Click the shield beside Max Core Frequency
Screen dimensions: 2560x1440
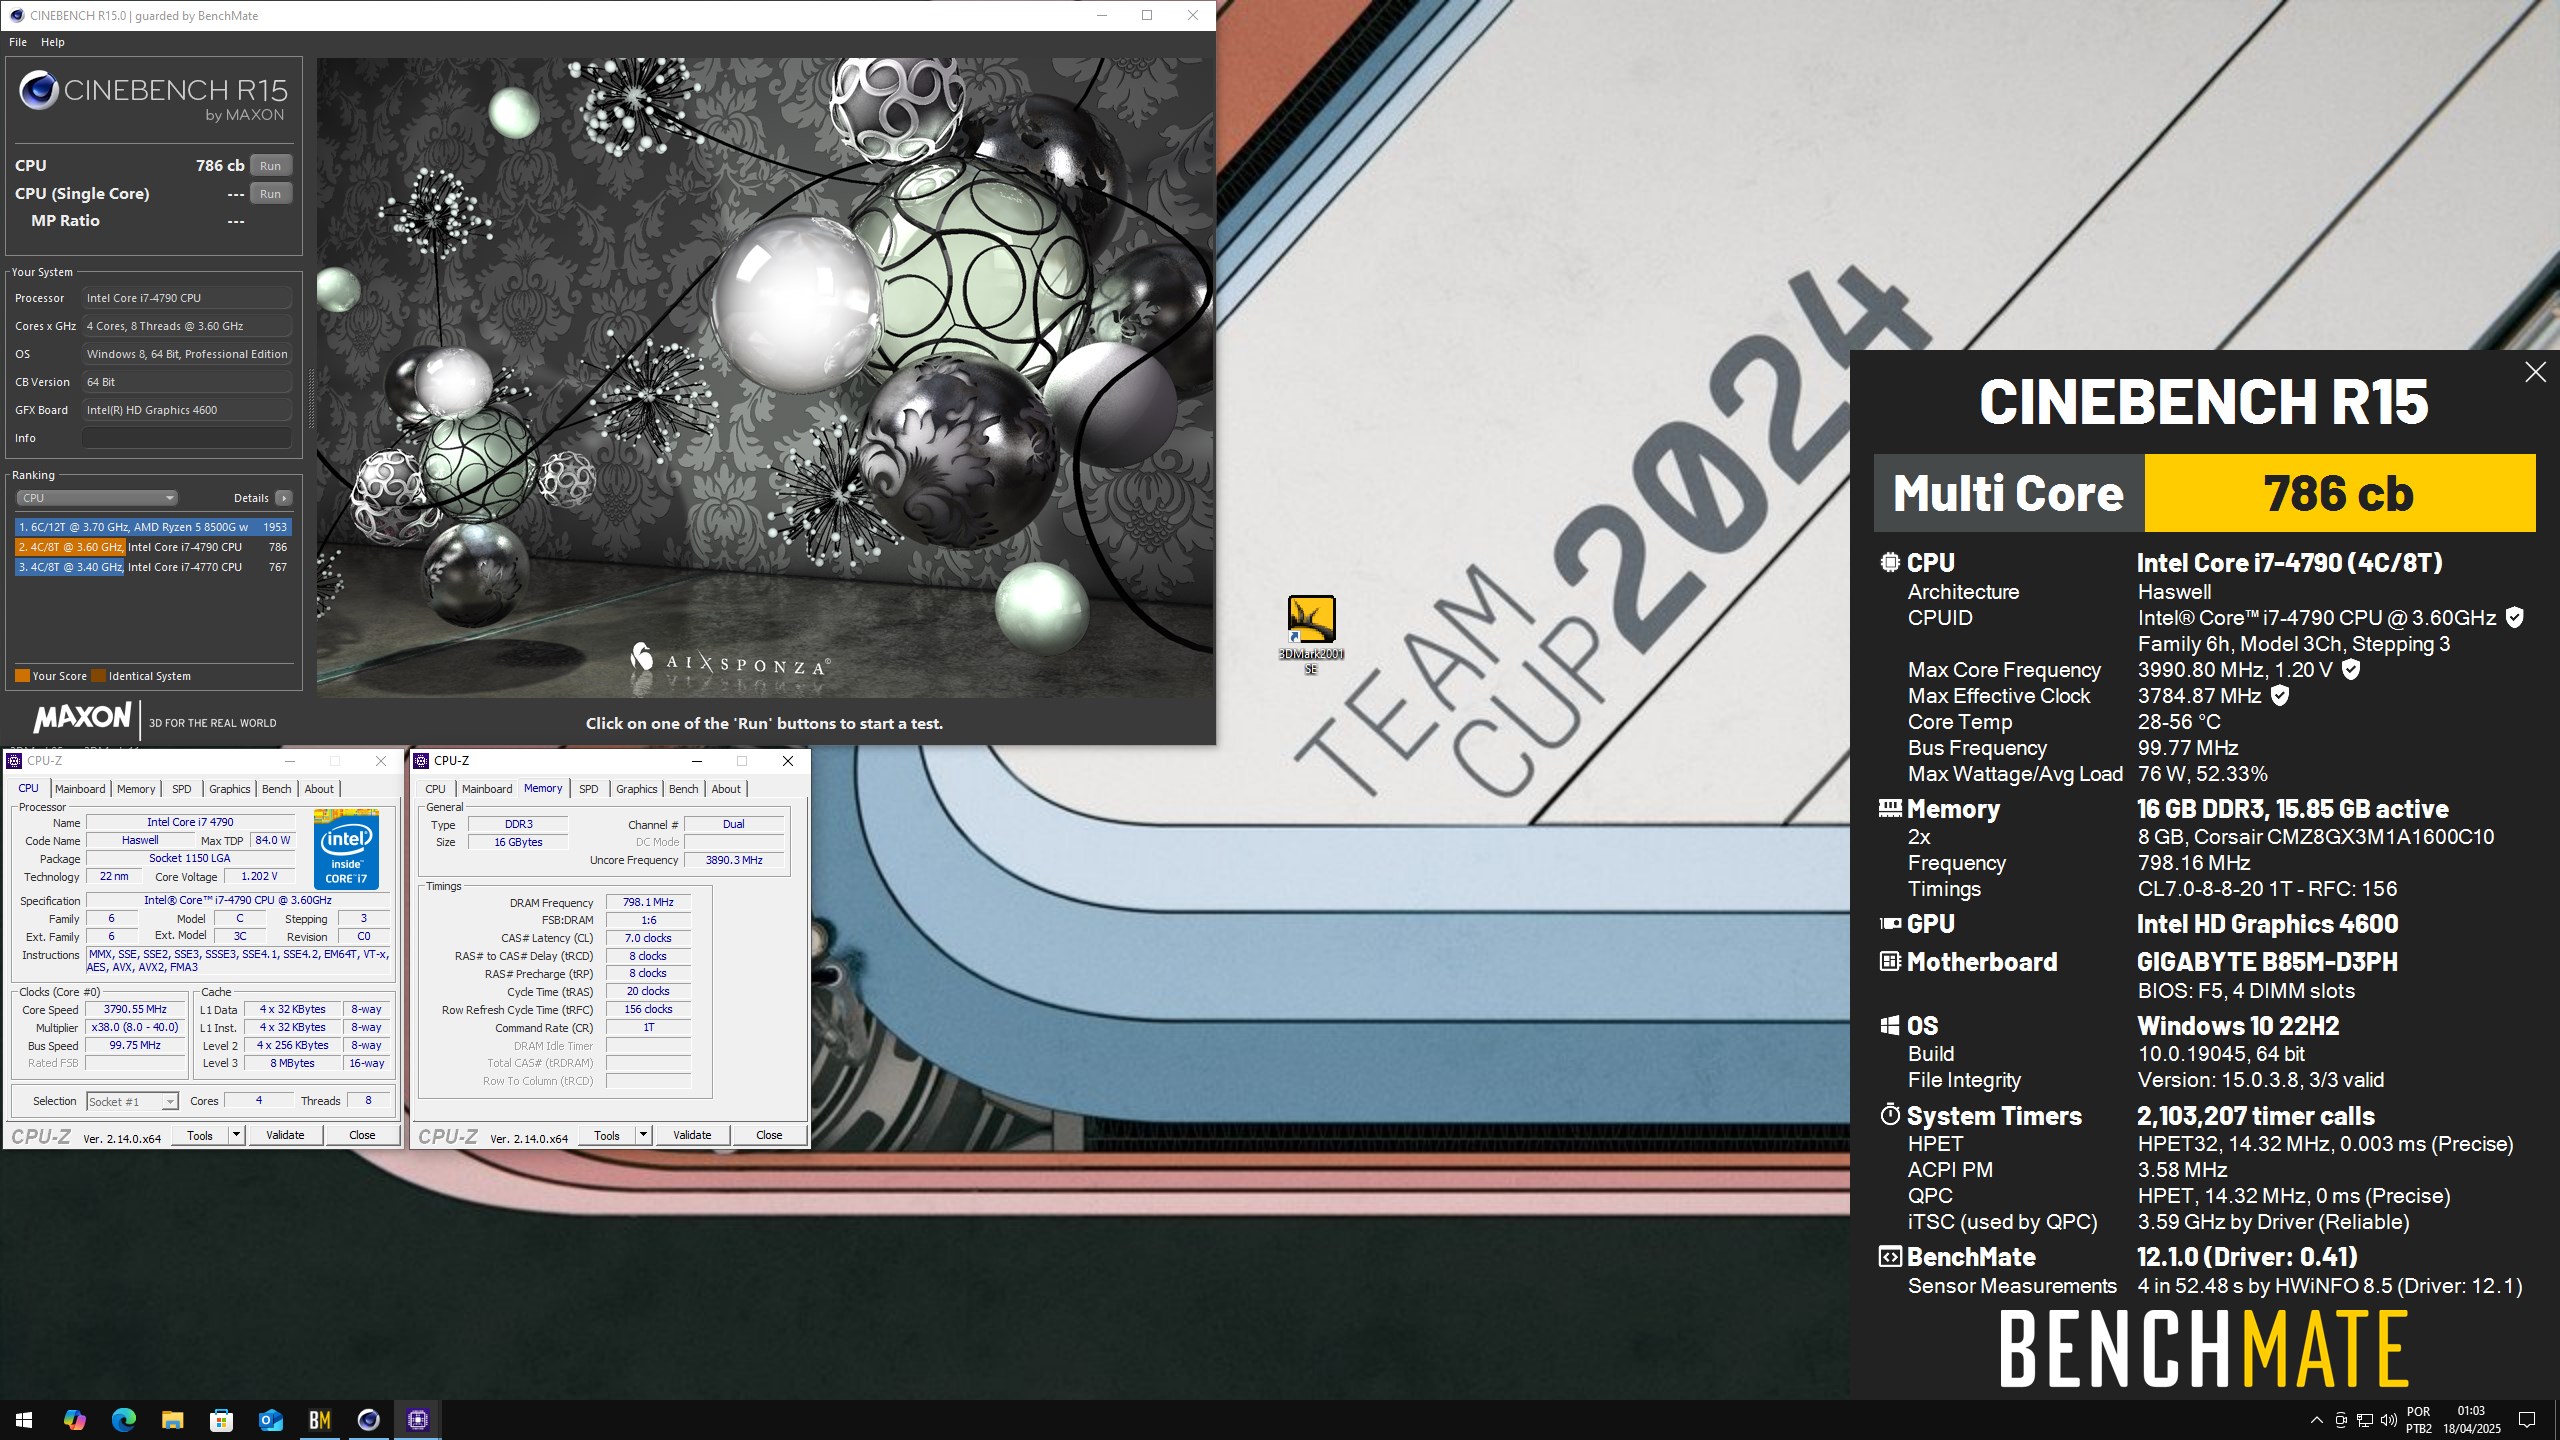(x=2351, y=670)
